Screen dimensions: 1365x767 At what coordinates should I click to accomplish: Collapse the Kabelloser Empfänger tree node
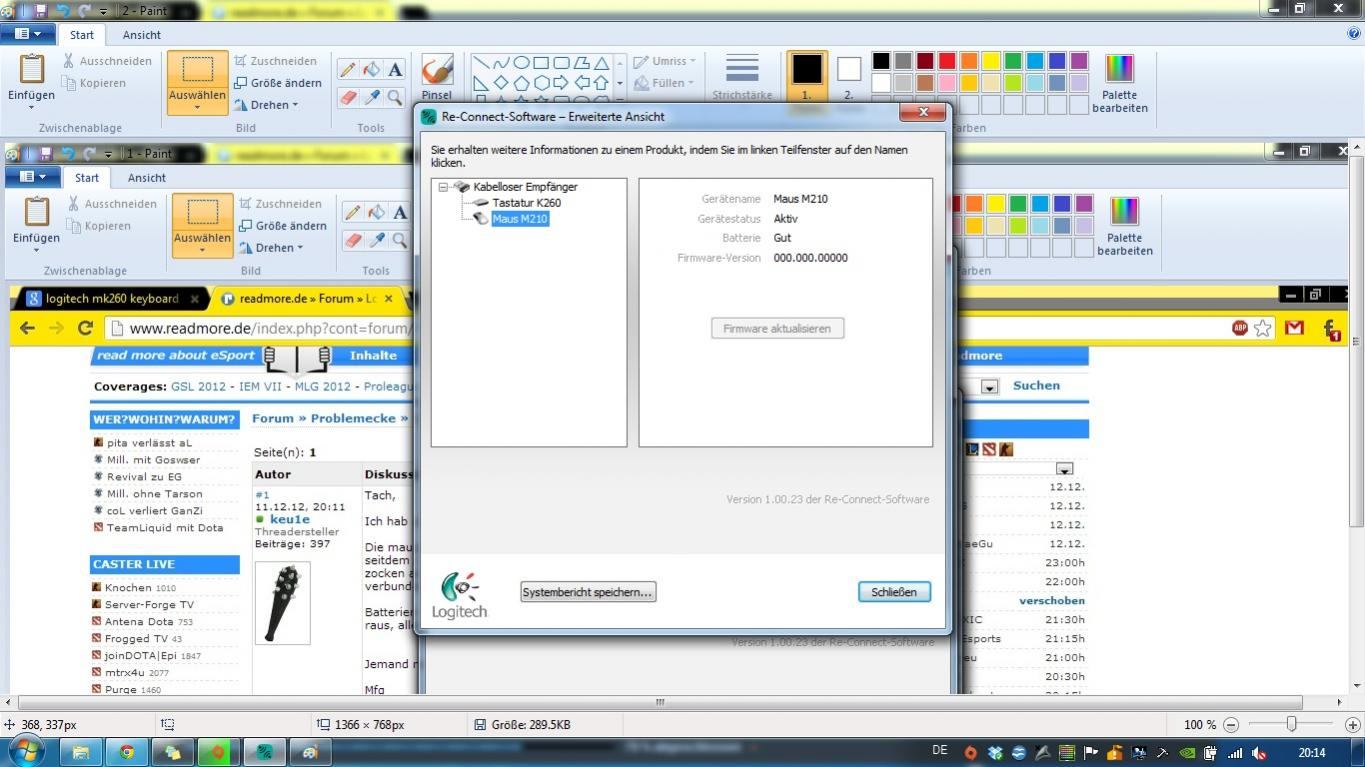[443, 187]
